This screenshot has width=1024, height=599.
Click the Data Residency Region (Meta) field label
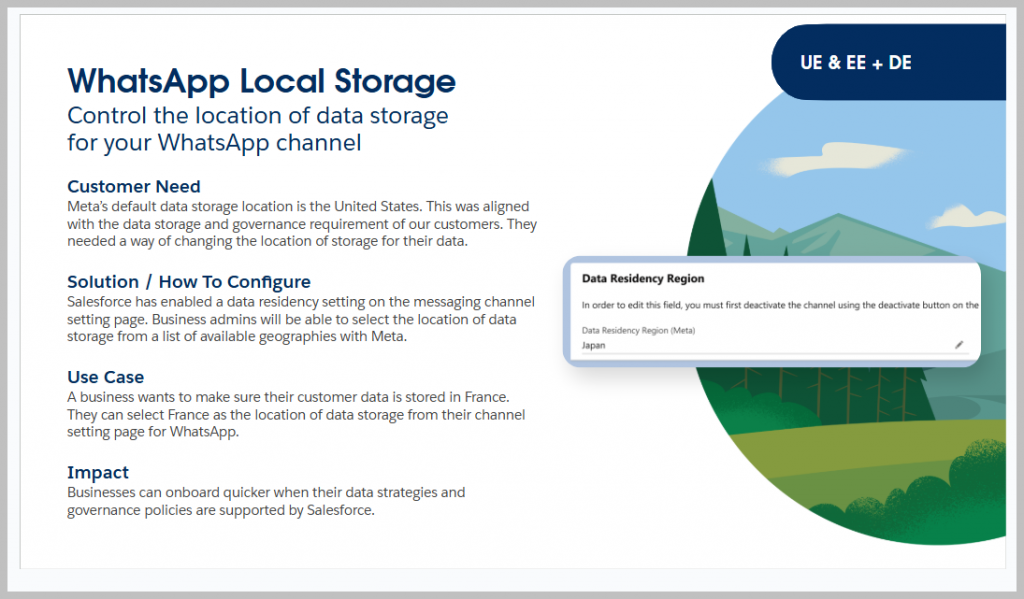coord(638,330)
